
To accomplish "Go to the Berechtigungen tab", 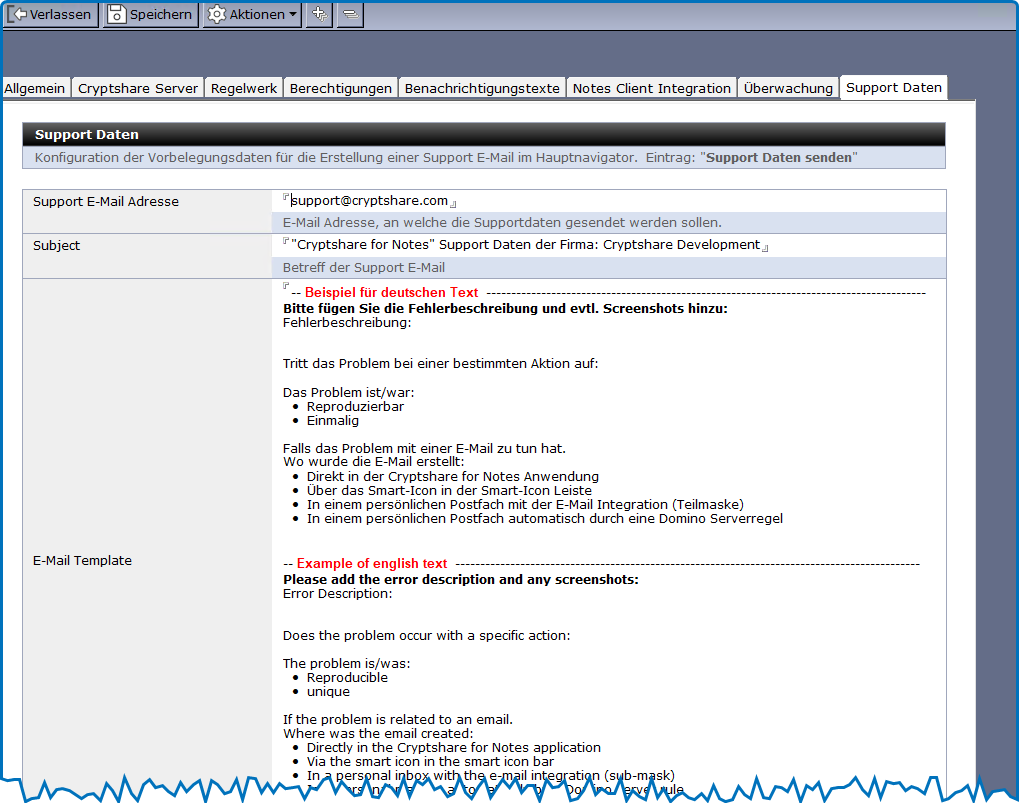I will click(x=340, y=88).
